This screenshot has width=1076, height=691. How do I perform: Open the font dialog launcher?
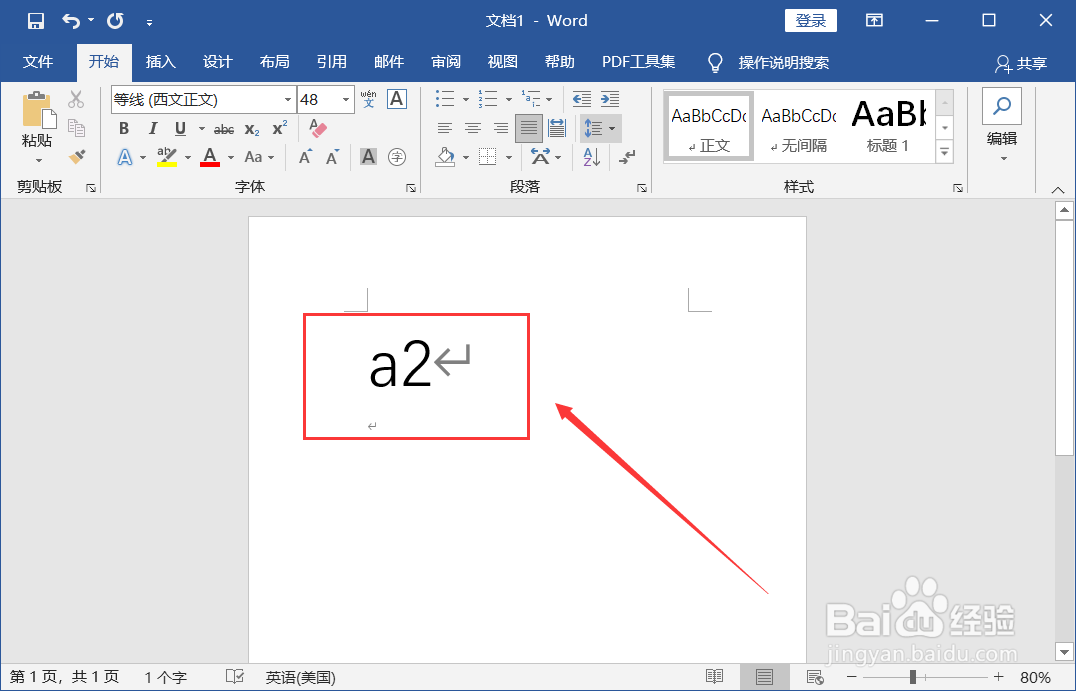pyautogui.click(x=410, y=188)
